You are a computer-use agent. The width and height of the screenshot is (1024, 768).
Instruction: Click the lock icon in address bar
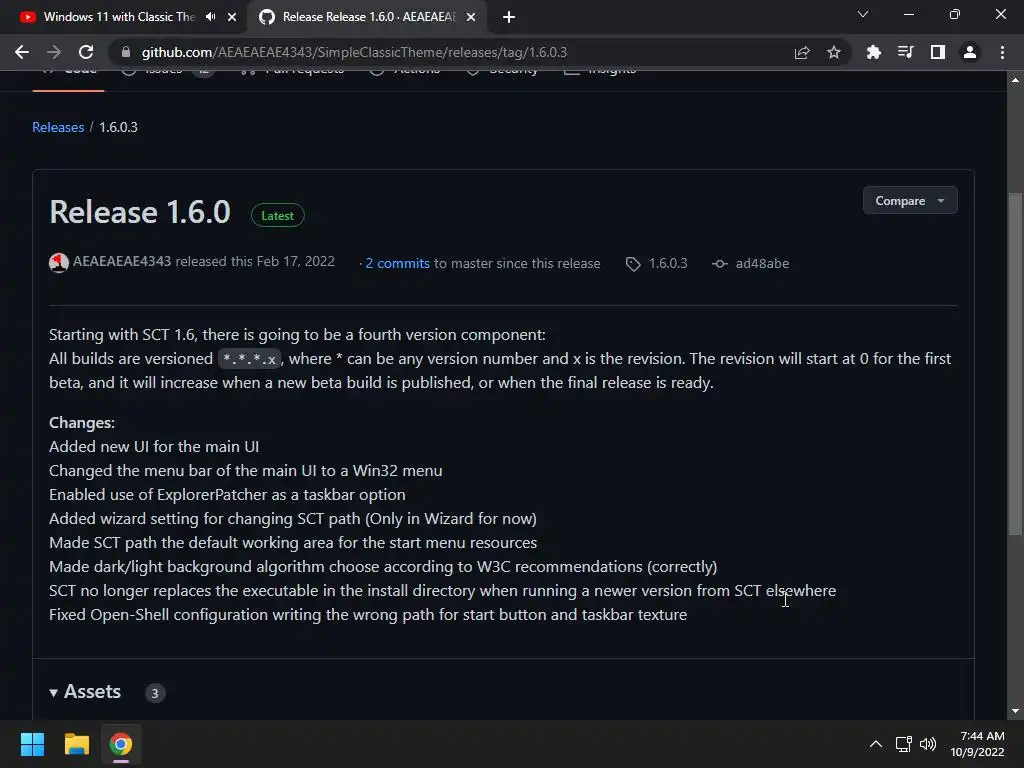pyautogui.click(x=126, y=52)
